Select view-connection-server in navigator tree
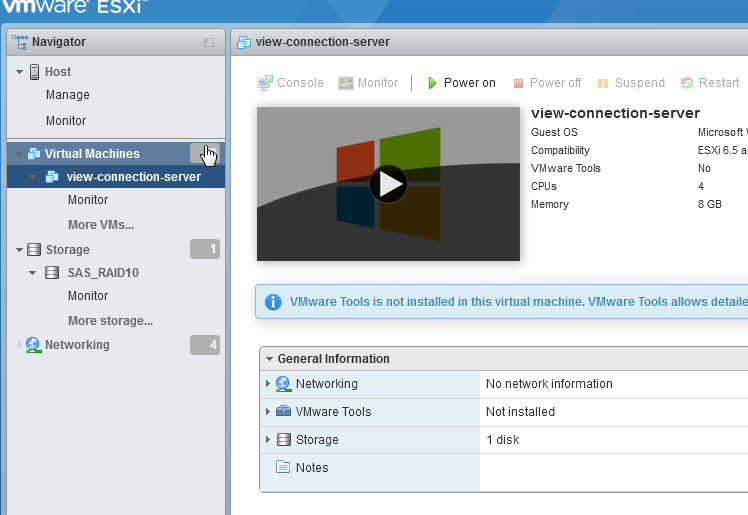The height and width of the screenshot is (515, 748). tap(134, 177)
